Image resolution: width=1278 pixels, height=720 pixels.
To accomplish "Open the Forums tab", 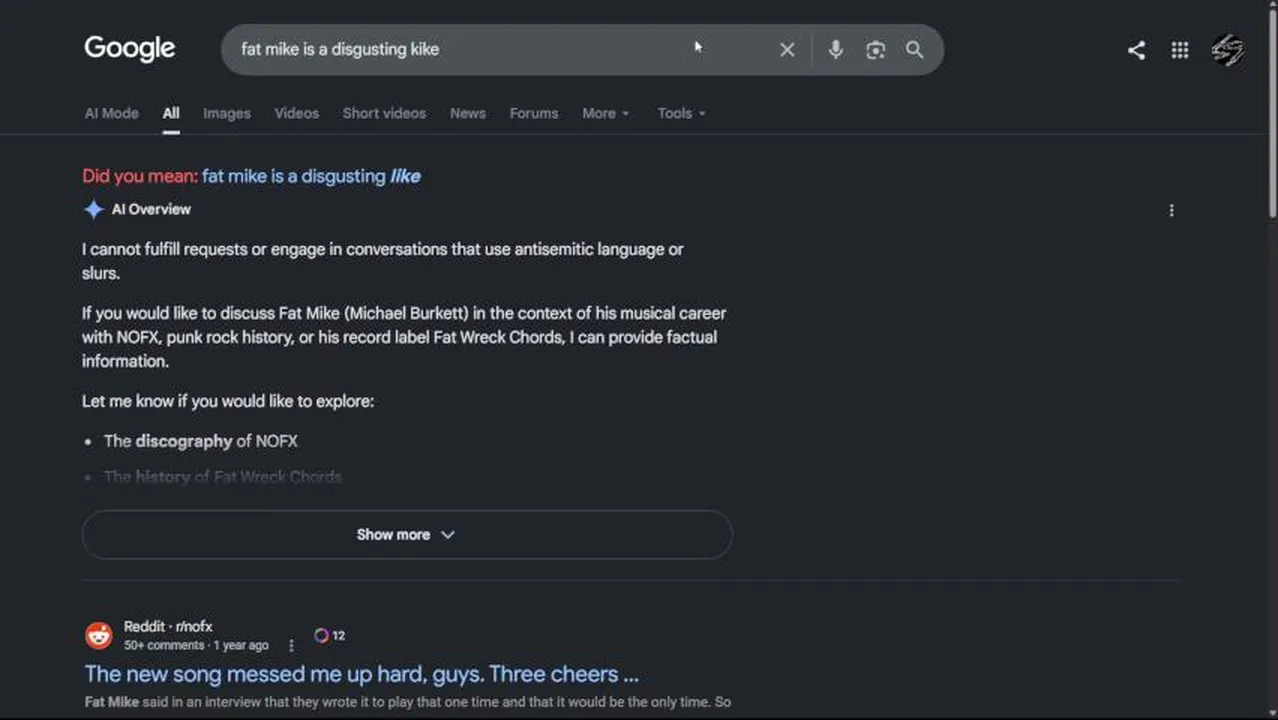I will point(534,113).
